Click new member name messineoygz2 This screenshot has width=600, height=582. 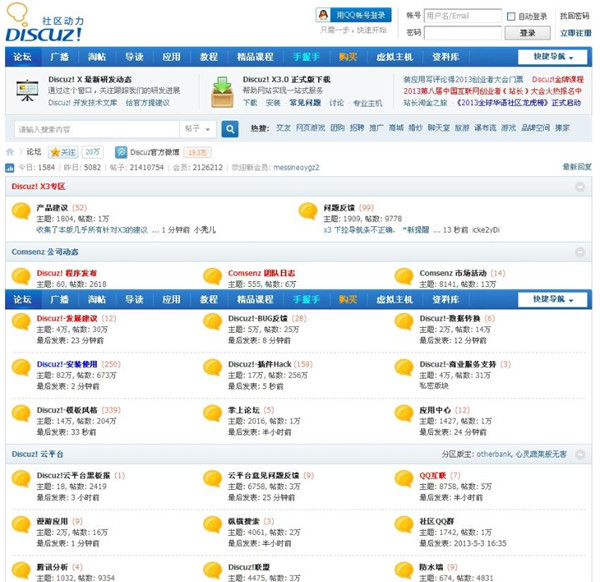[296, 168]
